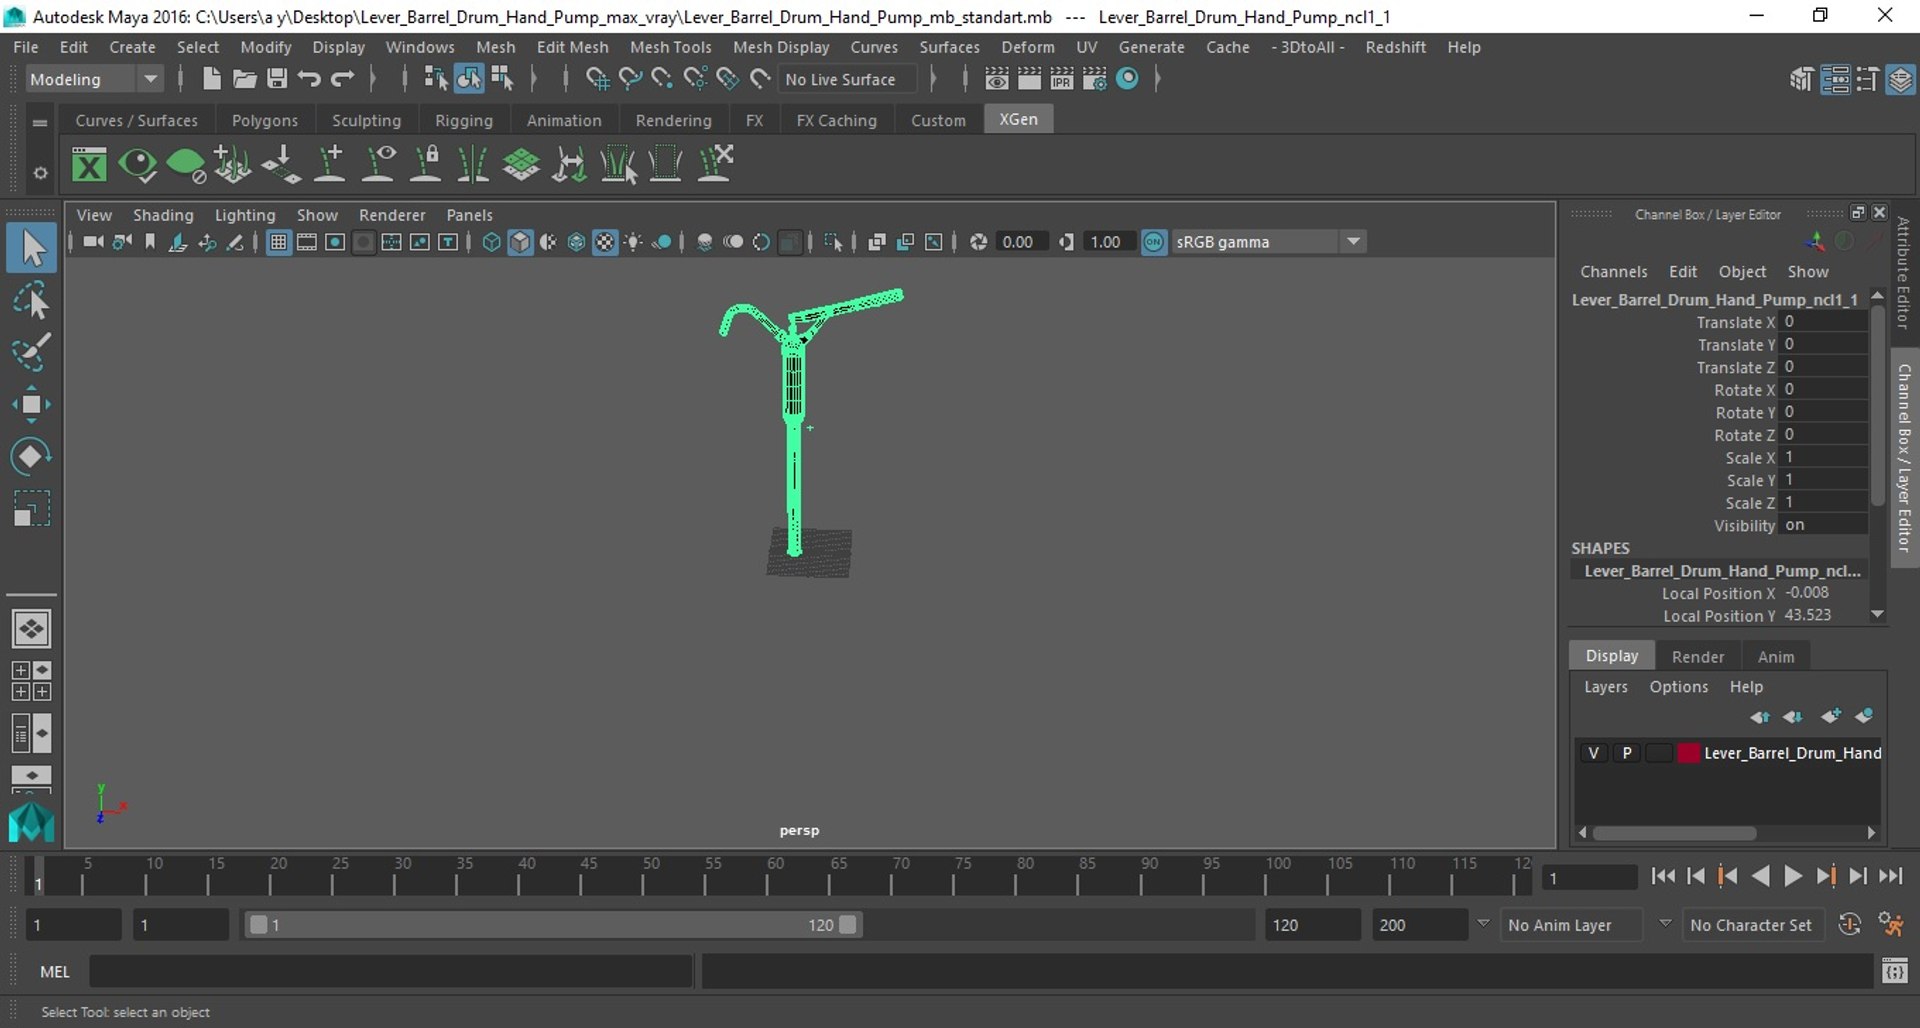The height and width of the screenshot is (1028, 1920).
Task: Open the viewport Shading menu
Action: coord(163,215)
